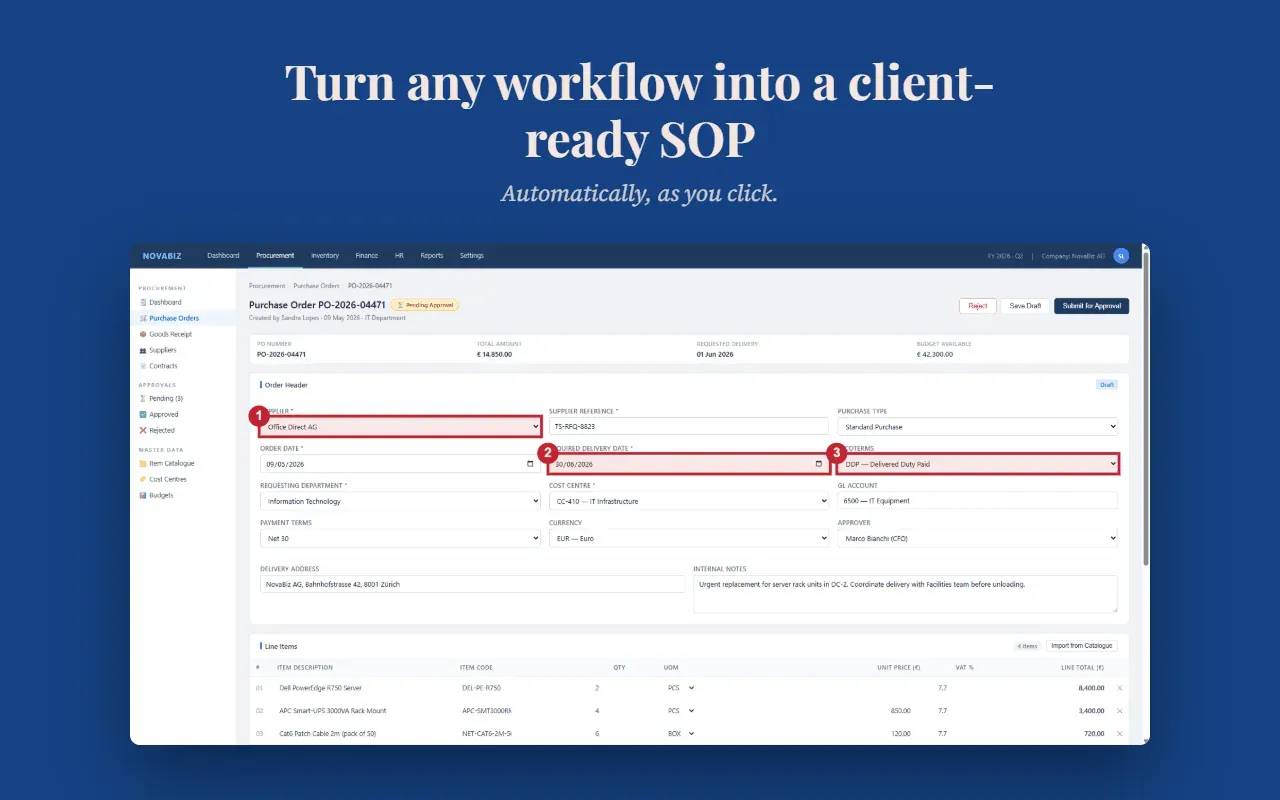1280x800 pixels.
Task: Click the Item Catalogue folder icon
Action: point(143,463)
